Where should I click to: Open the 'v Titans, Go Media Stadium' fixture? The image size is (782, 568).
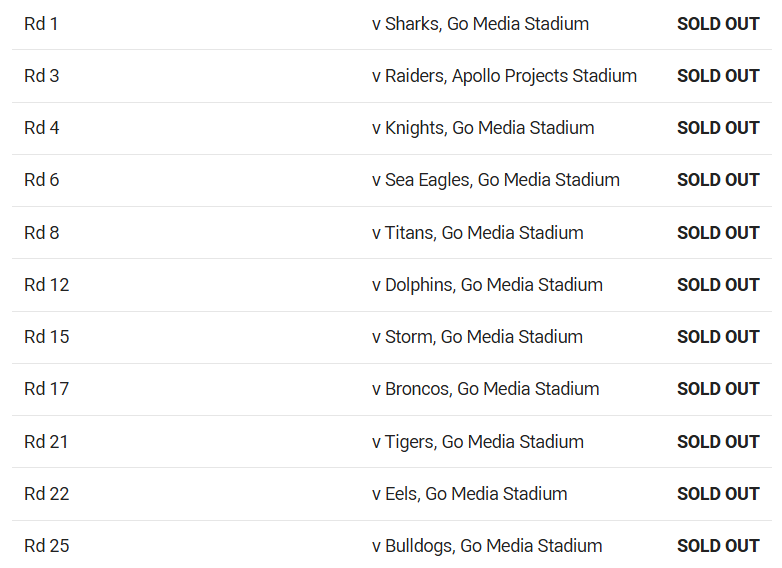[x=478, y=233]
